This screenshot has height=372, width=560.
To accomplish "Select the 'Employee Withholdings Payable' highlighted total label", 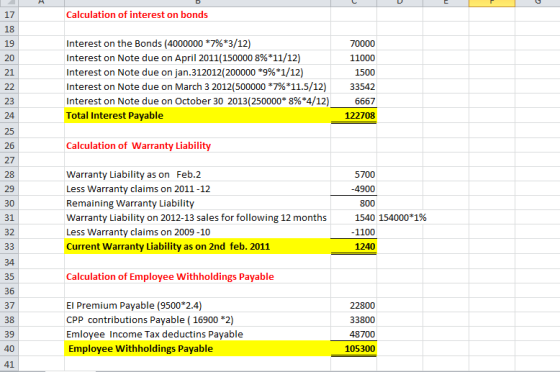I will click(197, 348).
